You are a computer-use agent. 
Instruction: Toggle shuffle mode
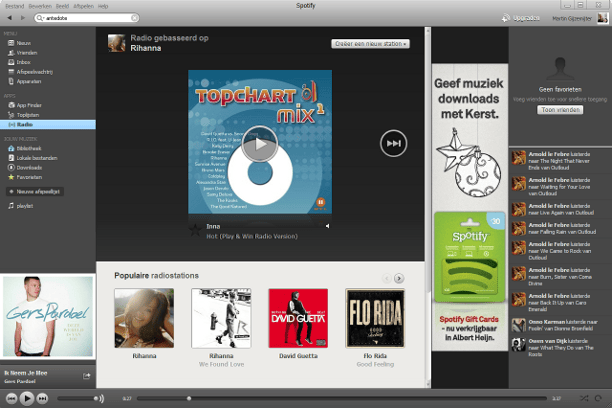pos(584,398)
